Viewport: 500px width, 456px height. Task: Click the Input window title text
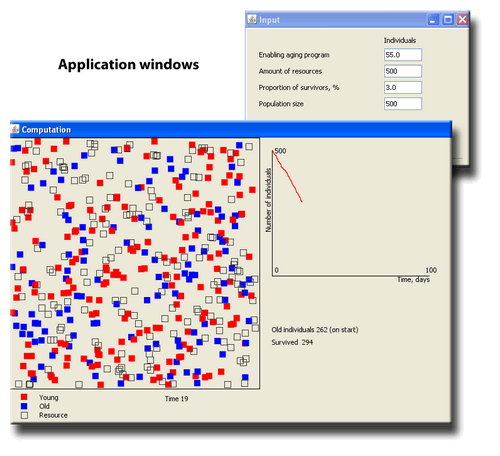269,20
